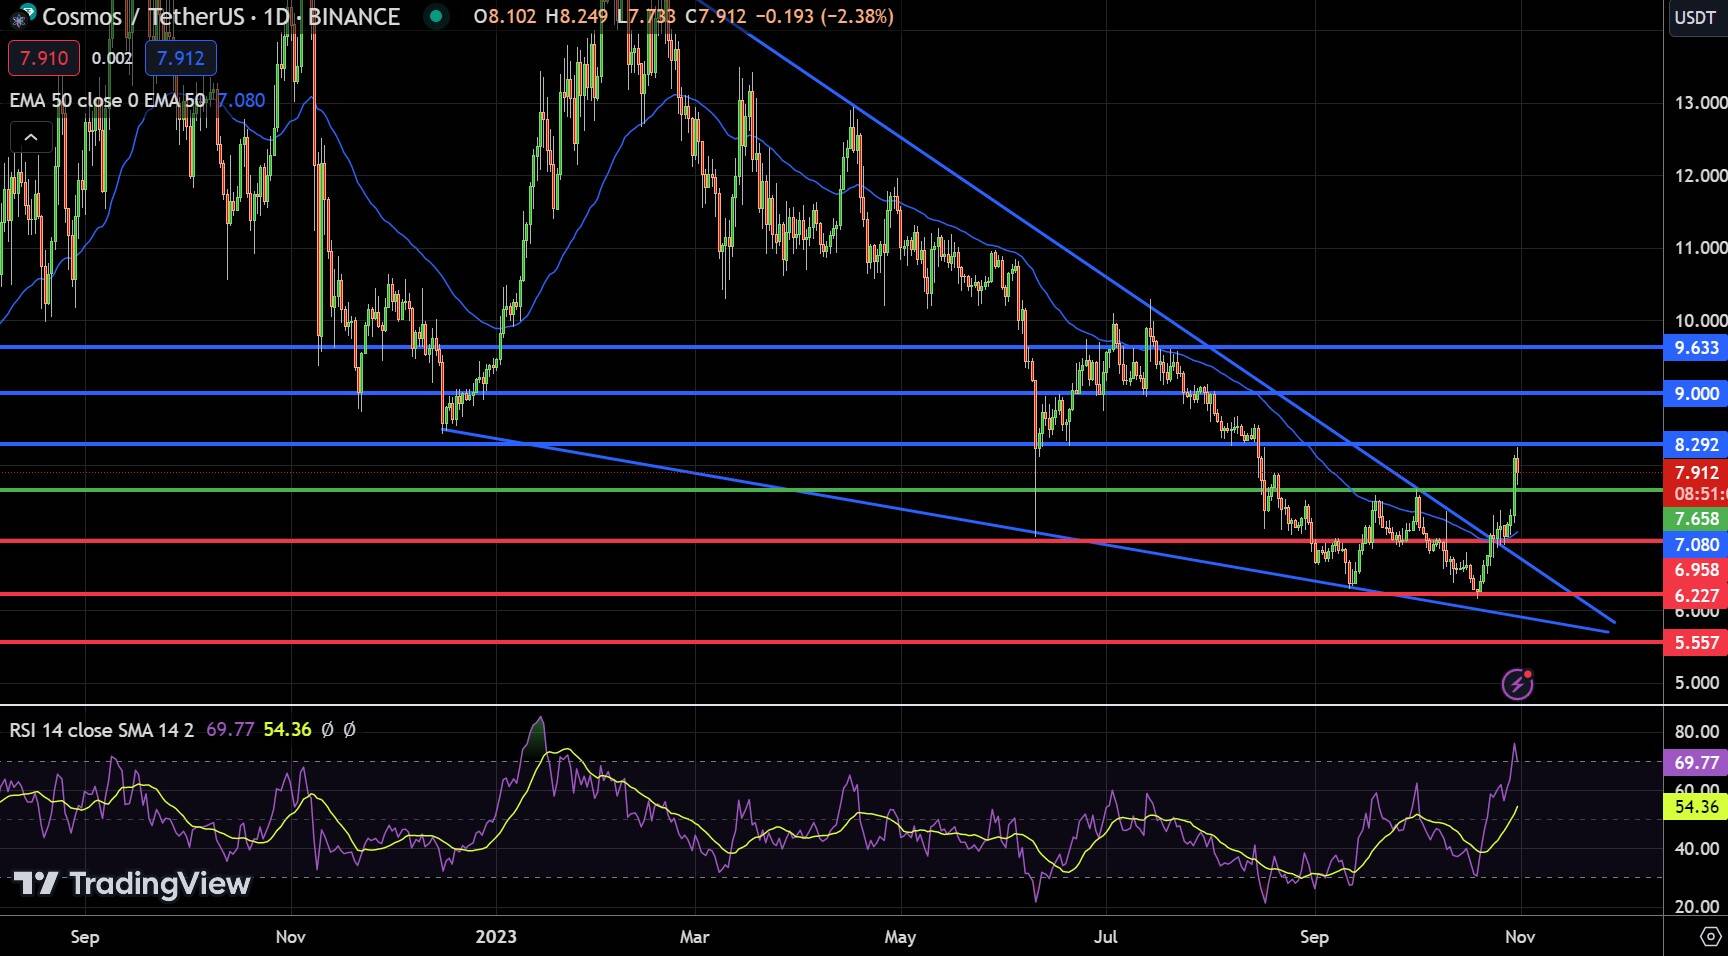Click the red 6.227 price label
The width and height of the screenshot is (1728, 956).
pyautogui.click(x=1696, y=596)
